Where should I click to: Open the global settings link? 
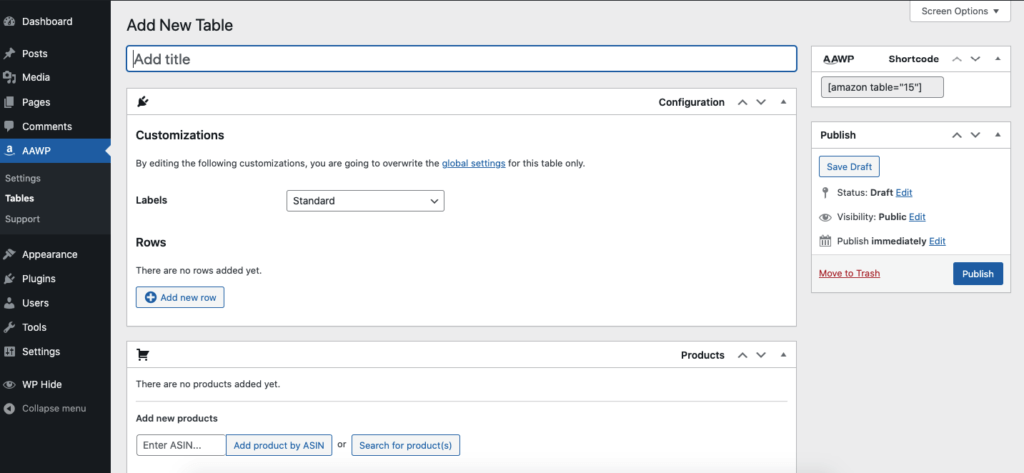point(473,163)
